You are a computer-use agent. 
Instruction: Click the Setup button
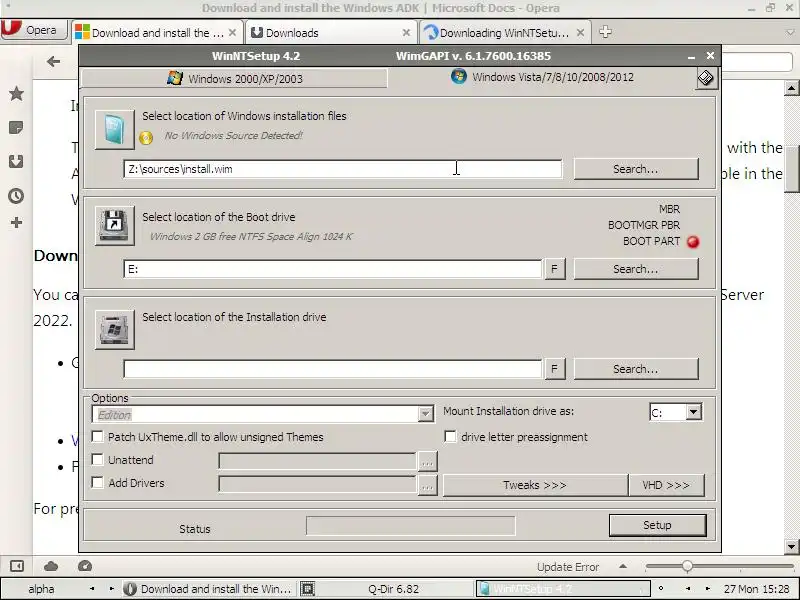pyautogui.click(x=658, y=525)
